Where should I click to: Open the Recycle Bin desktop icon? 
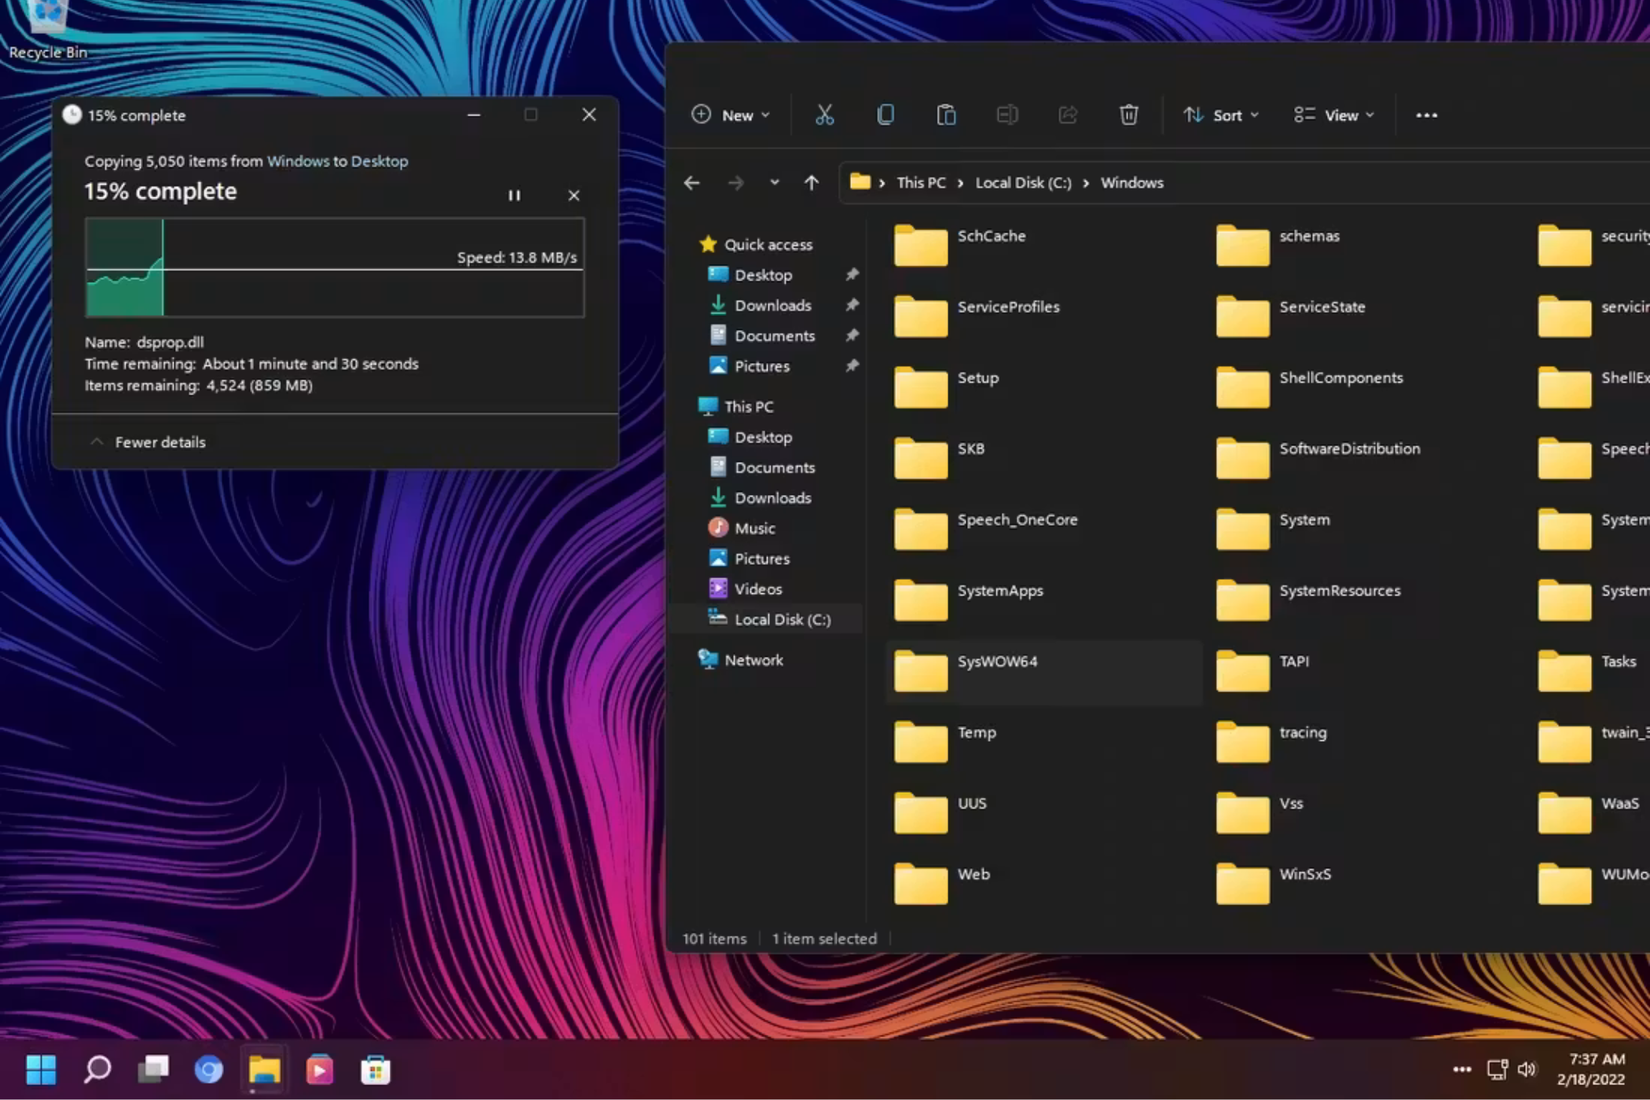(47, 31)
